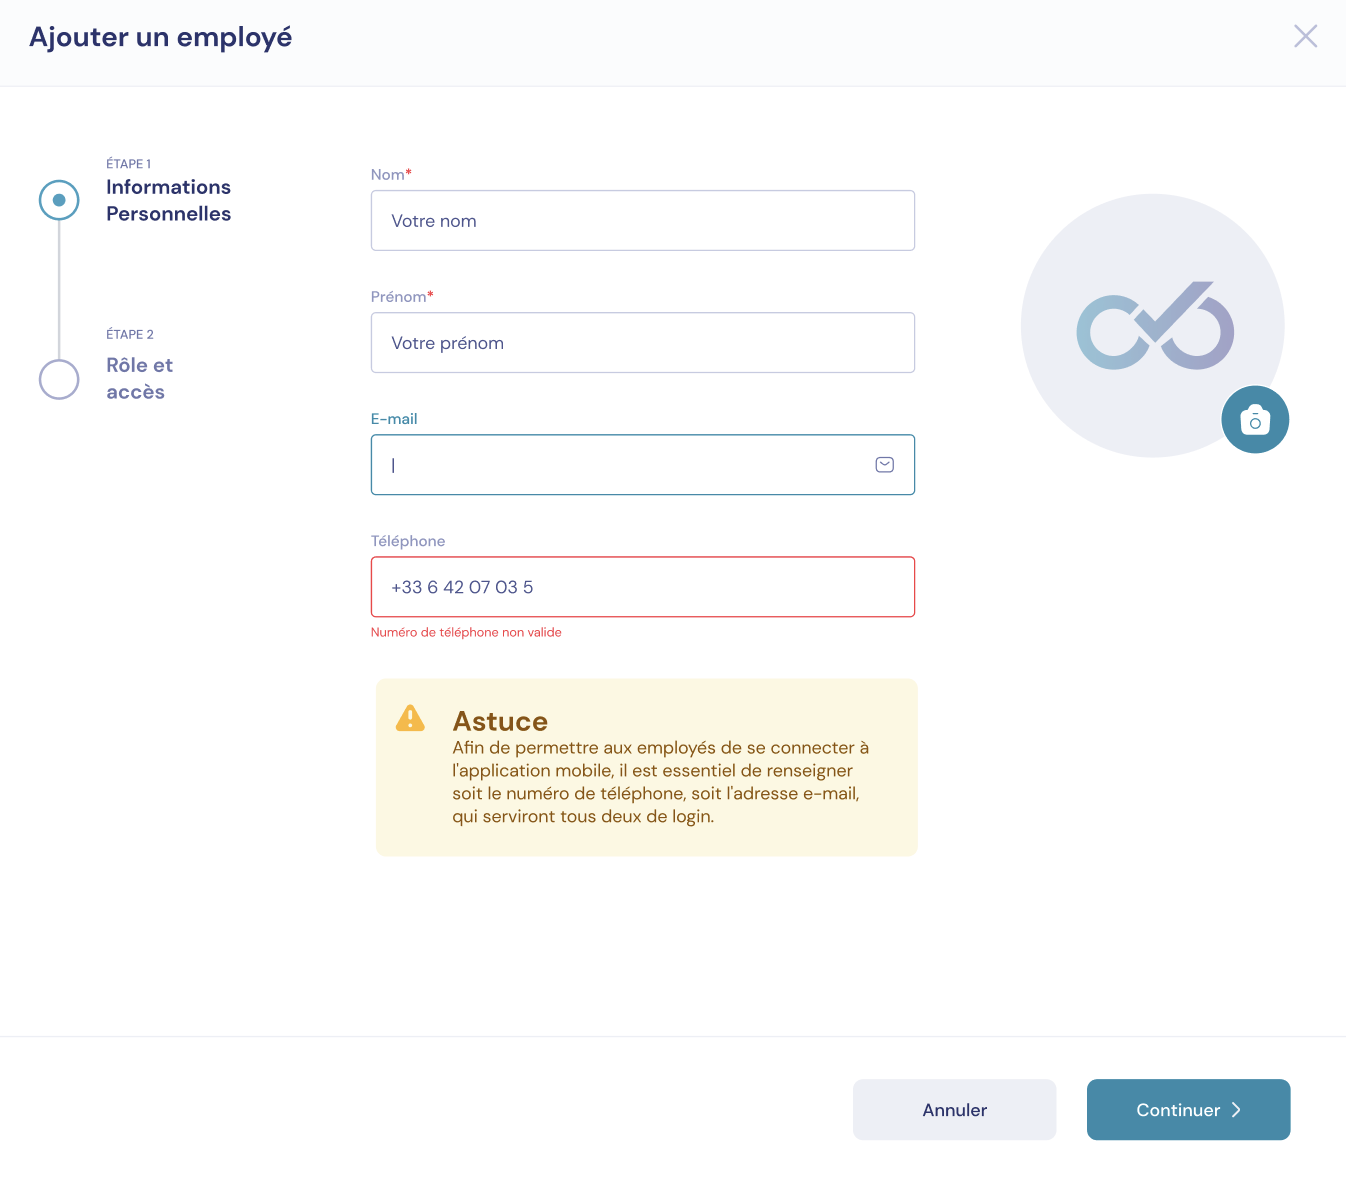Click the Astuce heading in tip box
This screenshot has width=1346, height=1180.
coord(500,721)
